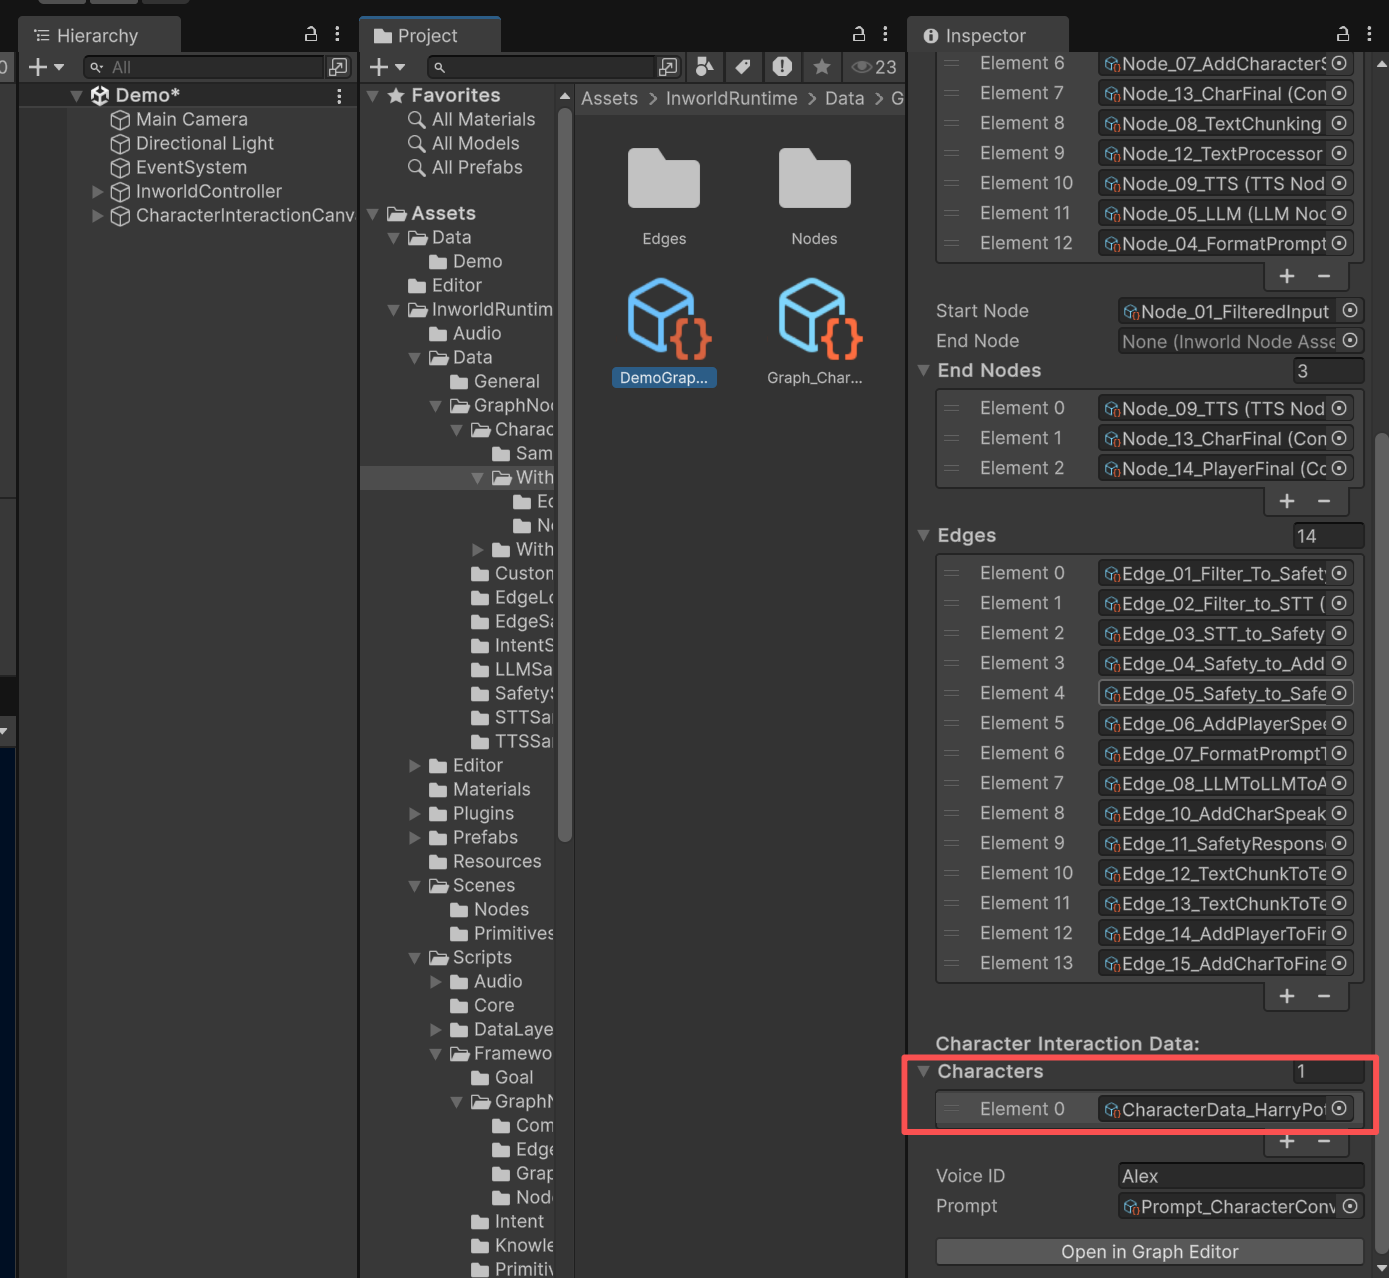Click Assets in the breadcrumb path
Screen dimensions: 1389x1278
(x=609, y=98)
